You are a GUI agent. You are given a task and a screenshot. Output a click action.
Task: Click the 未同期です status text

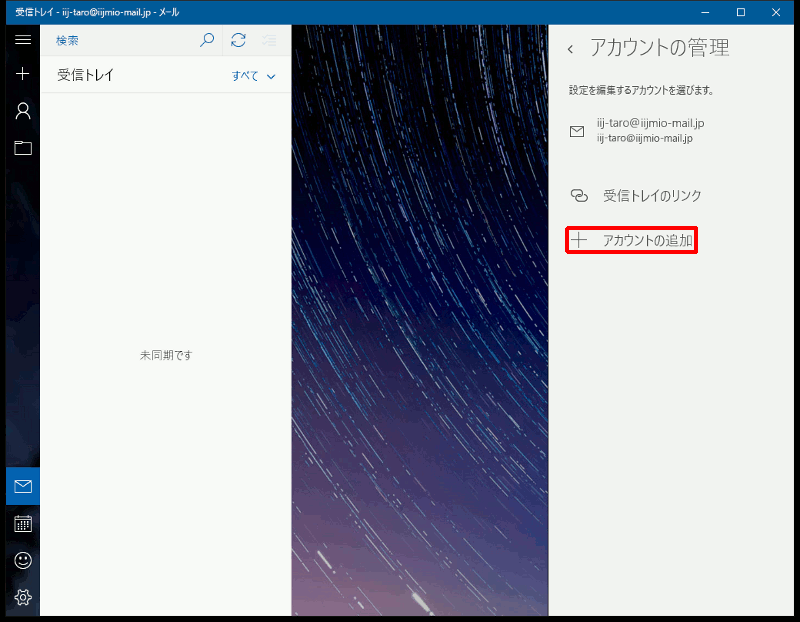[x=166, y=355]
